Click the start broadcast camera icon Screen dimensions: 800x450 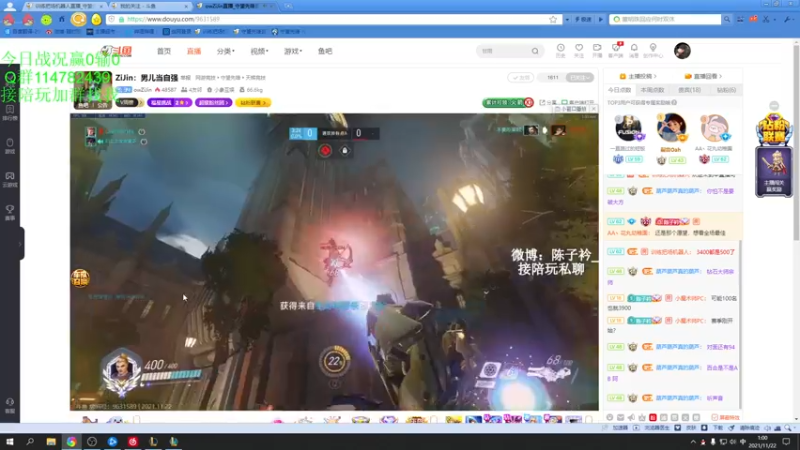pyautogui.click(x=597, y=50)
